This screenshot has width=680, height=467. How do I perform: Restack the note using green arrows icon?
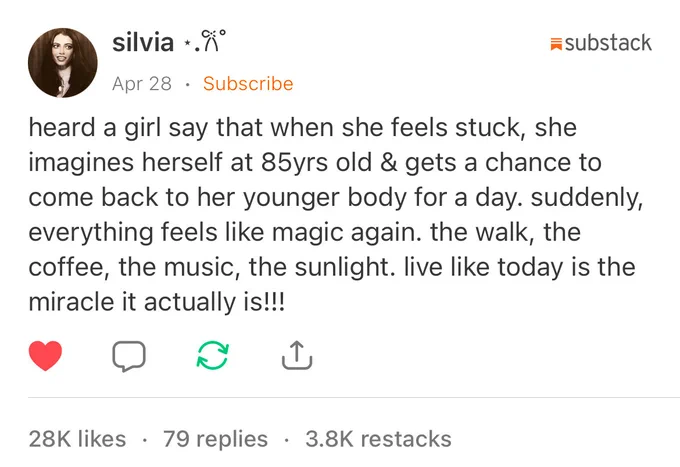coord(212,355)
